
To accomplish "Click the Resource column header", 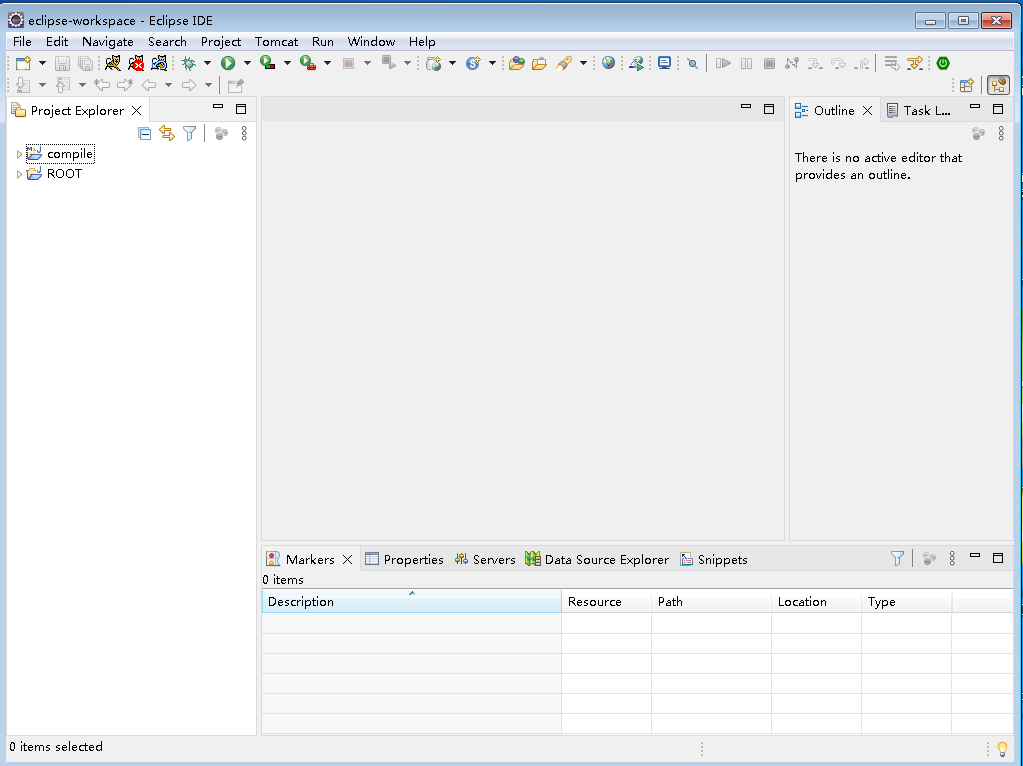I will tap(606, 602).
